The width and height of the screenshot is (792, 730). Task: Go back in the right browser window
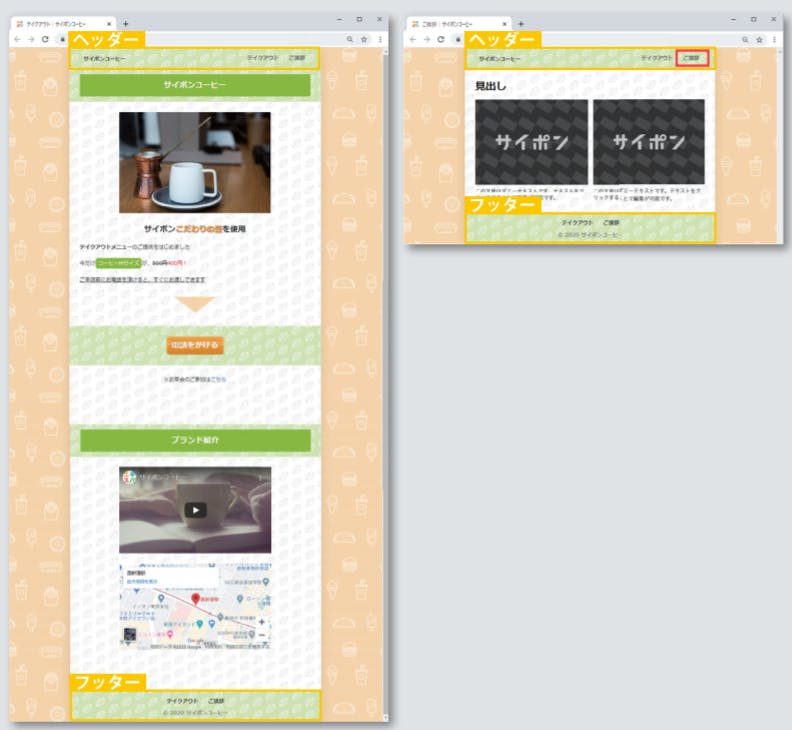click(x=413, y=39)
